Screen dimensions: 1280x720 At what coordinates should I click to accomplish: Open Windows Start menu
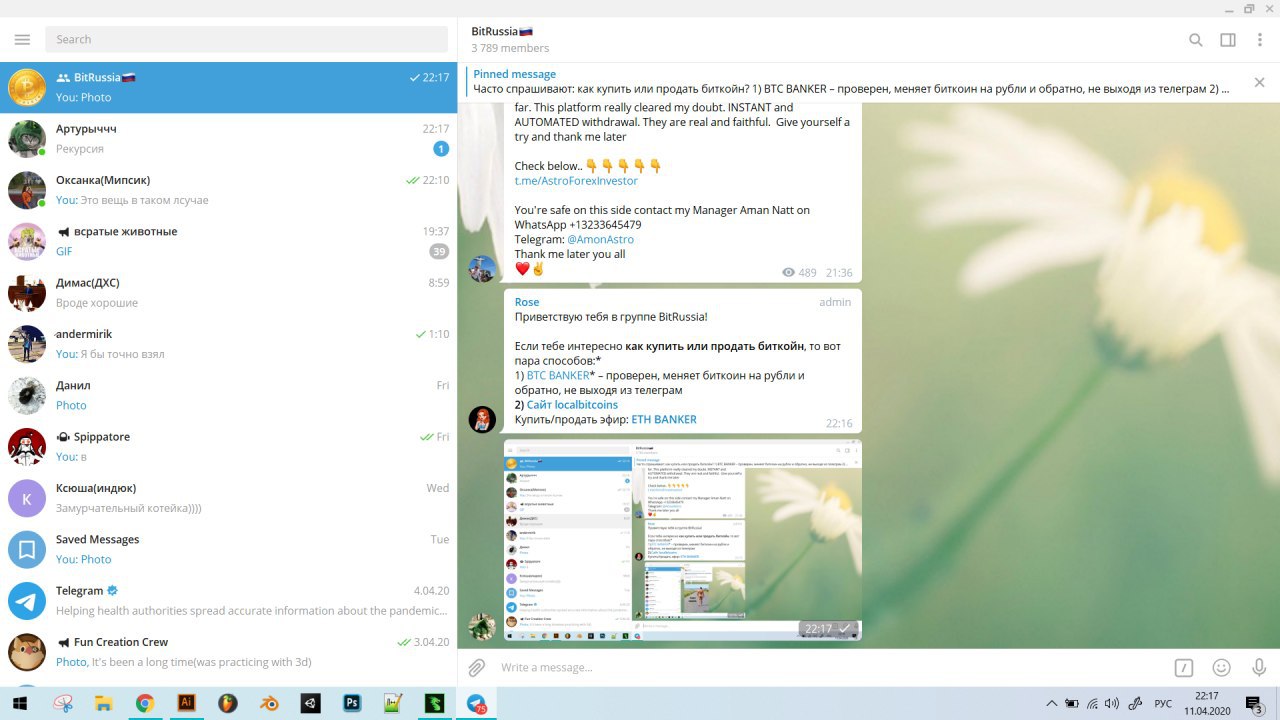point(21,703)
